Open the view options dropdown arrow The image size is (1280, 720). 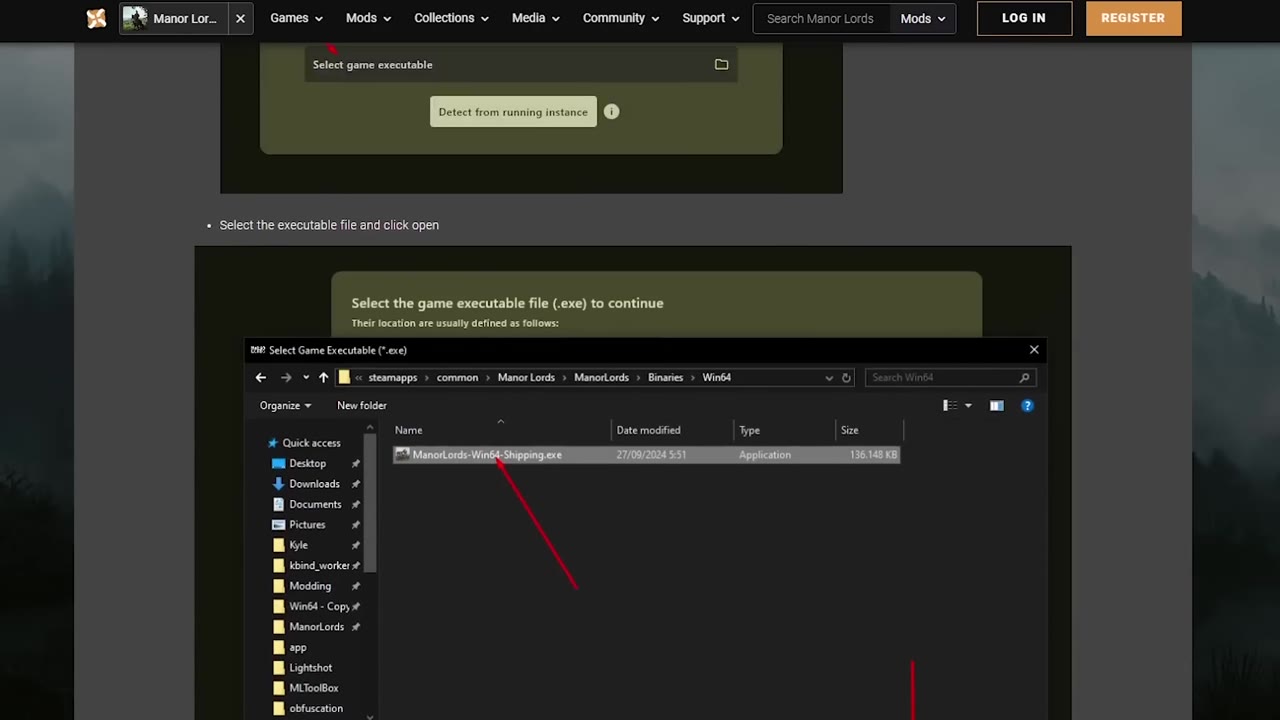point(968,405)
